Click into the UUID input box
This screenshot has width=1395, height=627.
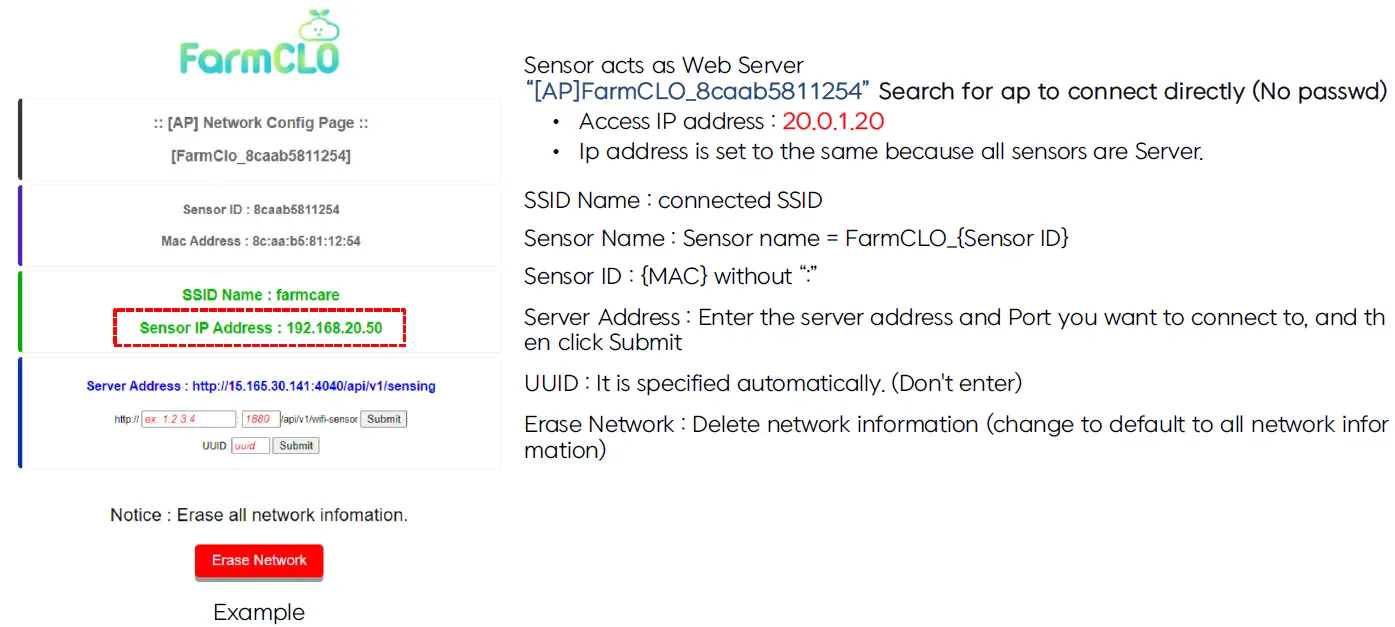250,446
